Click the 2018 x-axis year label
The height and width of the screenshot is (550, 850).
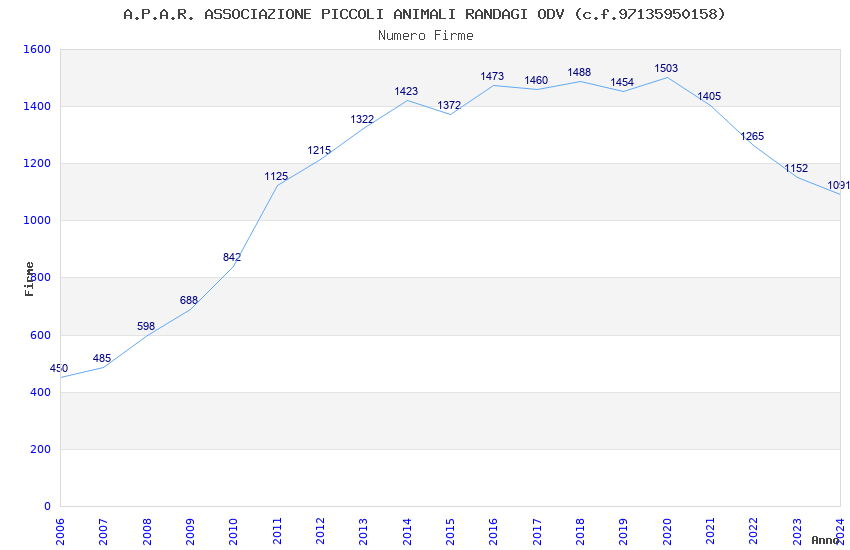[x=580, y=532]
